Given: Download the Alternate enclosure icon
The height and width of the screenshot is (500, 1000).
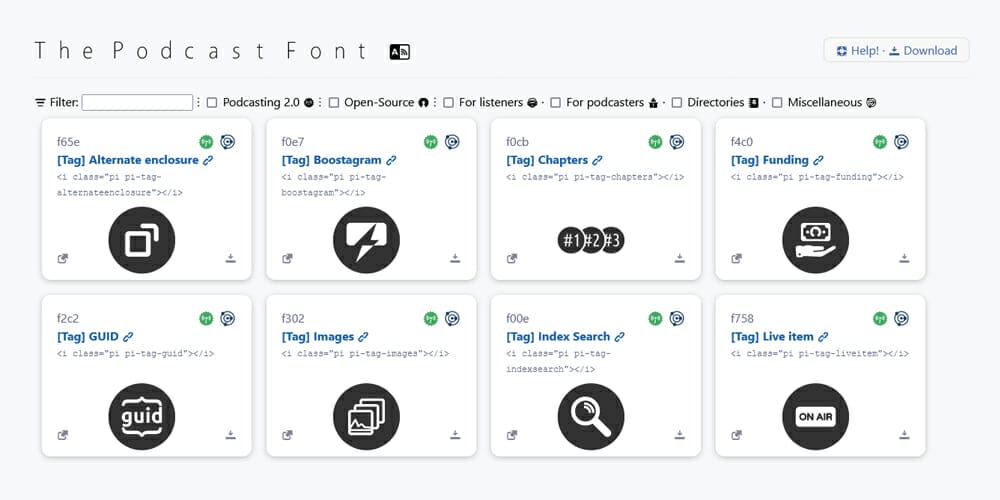Looking at the screenshot, I should pyautogui.click(x=231, y=258).
